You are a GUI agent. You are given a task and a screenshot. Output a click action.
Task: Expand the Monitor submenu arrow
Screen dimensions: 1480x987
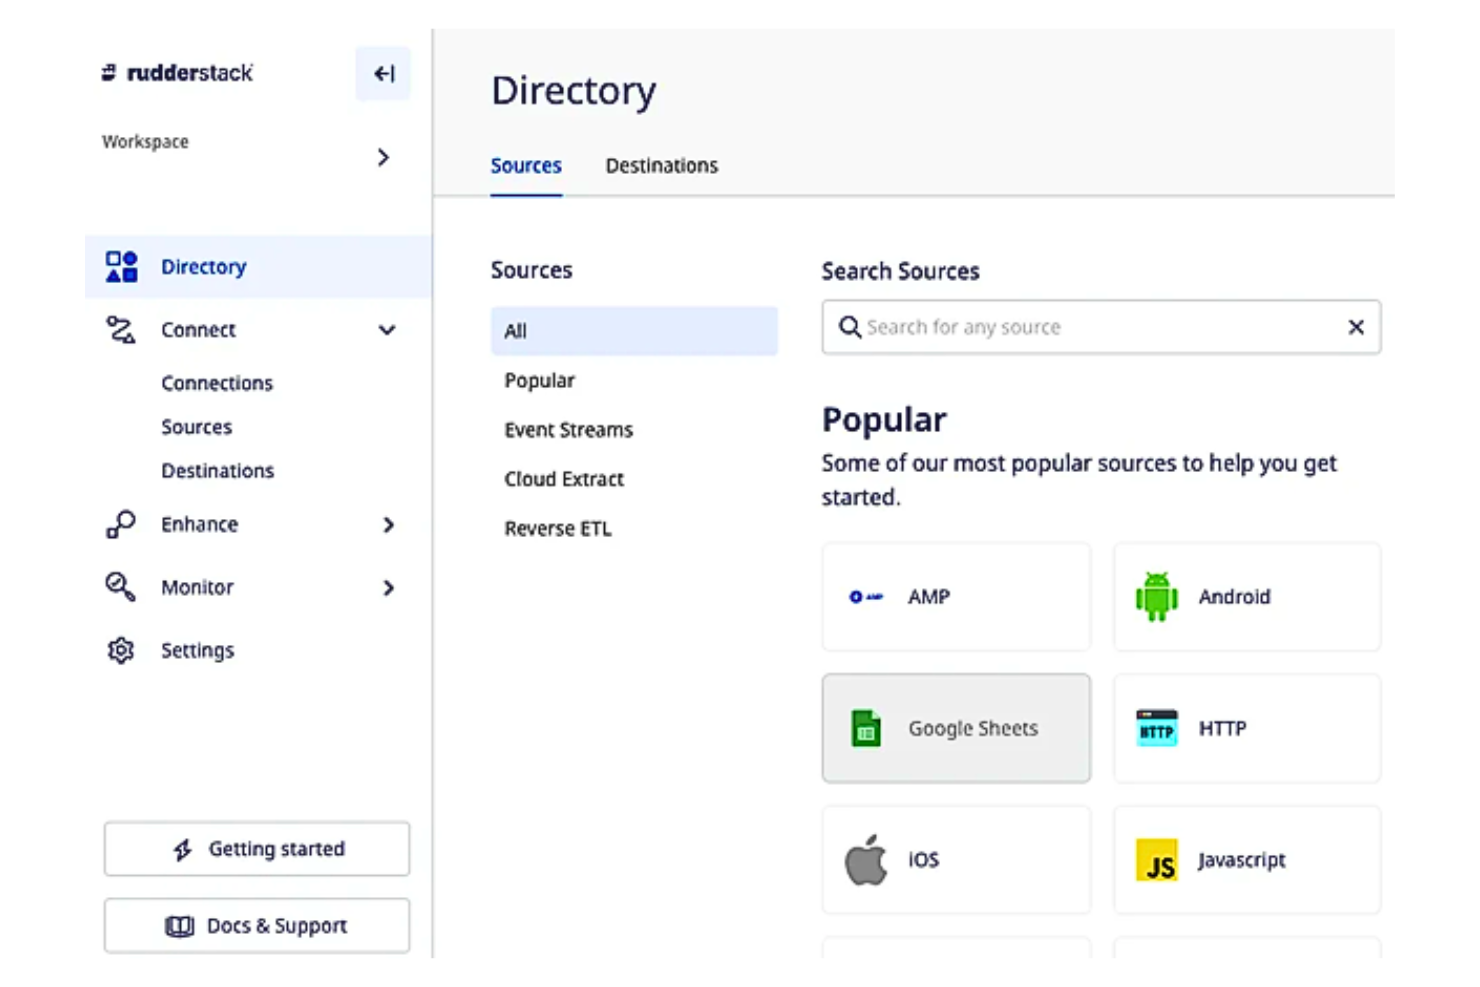[x=389, y=589]
